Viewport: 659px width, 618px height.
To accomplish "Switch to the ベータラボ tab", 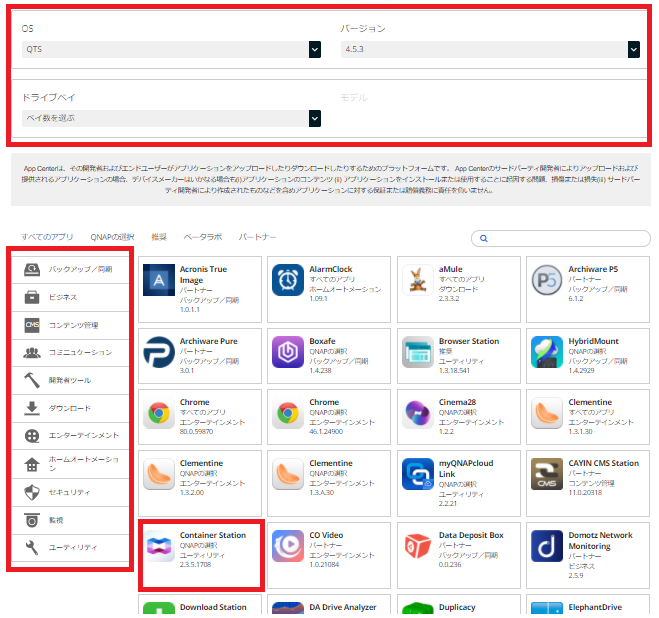I will coord(203,237).
